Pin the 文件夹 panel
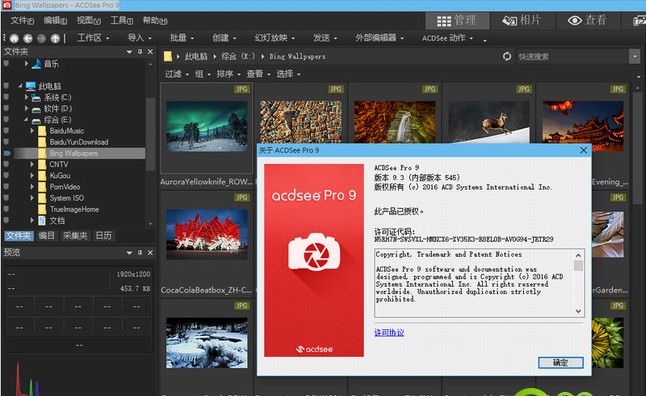The height and width of the screenshot is (396, 646). coord(140,52)
